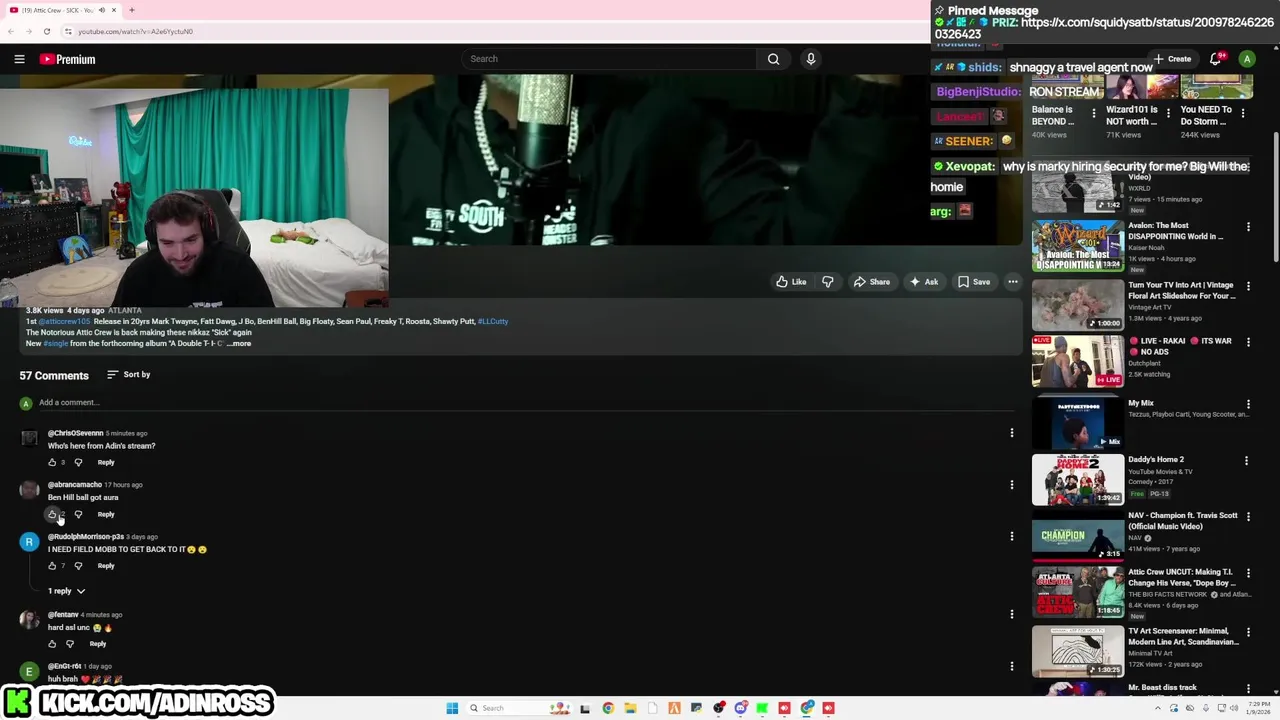This screenshot has height=720, width=1280.
Task: Click the #LLCutty hashtag link
Action: coord(493,321)
